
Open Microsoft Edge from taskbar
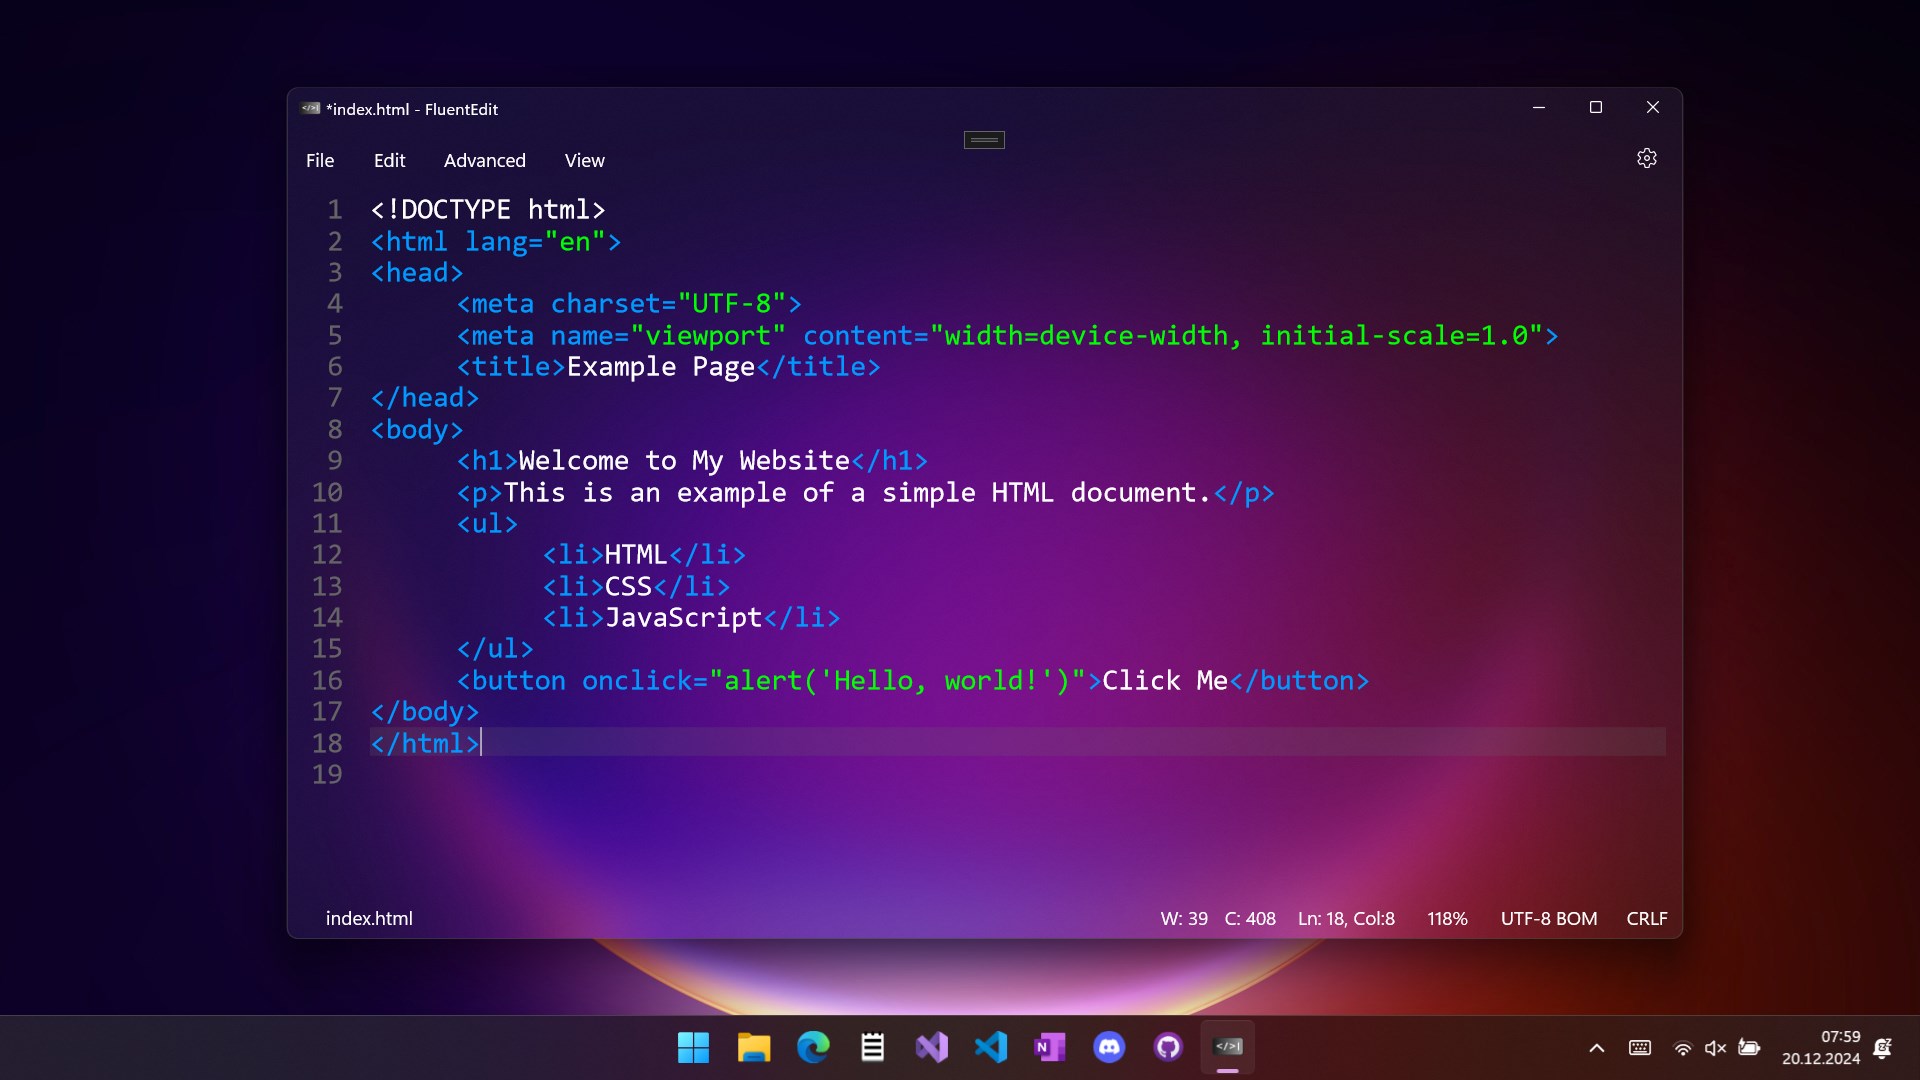pyautogui.click(x=813, y=1047)
